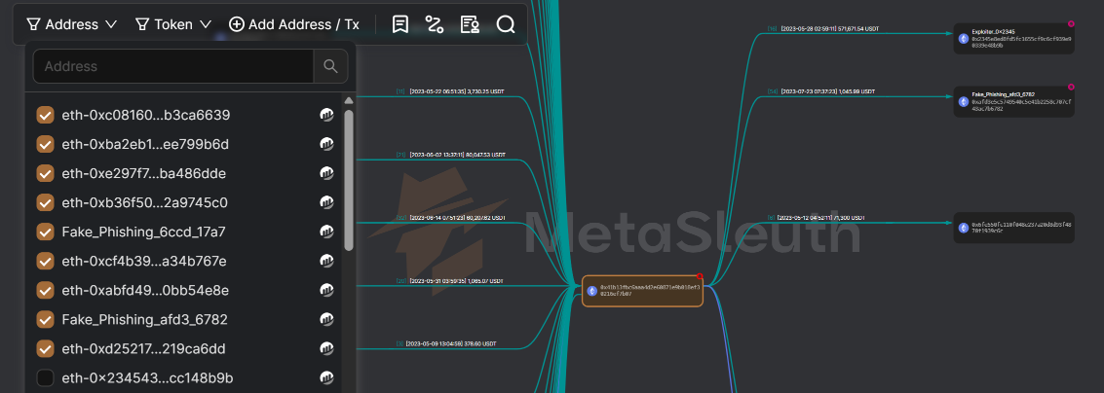Click the scroll-up arrow of the address list

tap(349, 100)
